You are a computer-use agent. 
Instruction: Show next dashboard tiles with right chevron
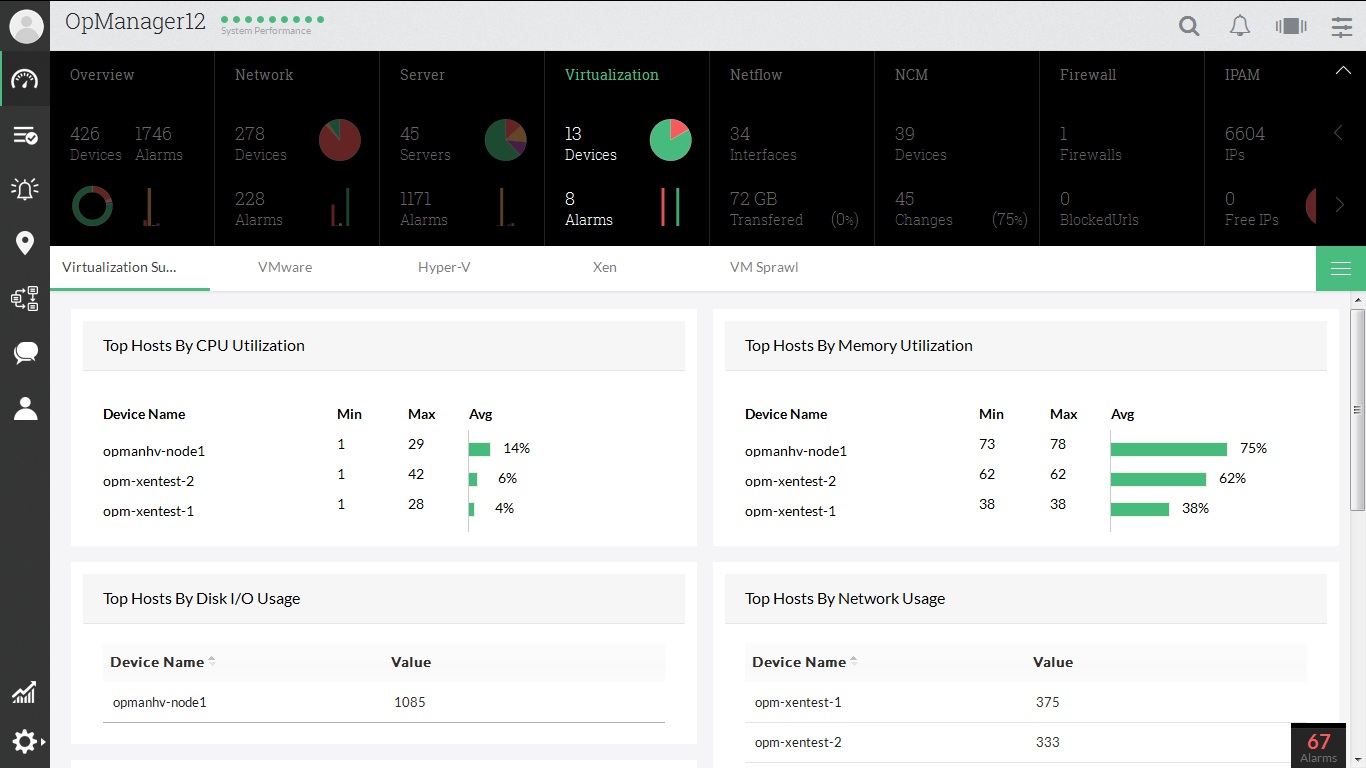[1340, 205]
